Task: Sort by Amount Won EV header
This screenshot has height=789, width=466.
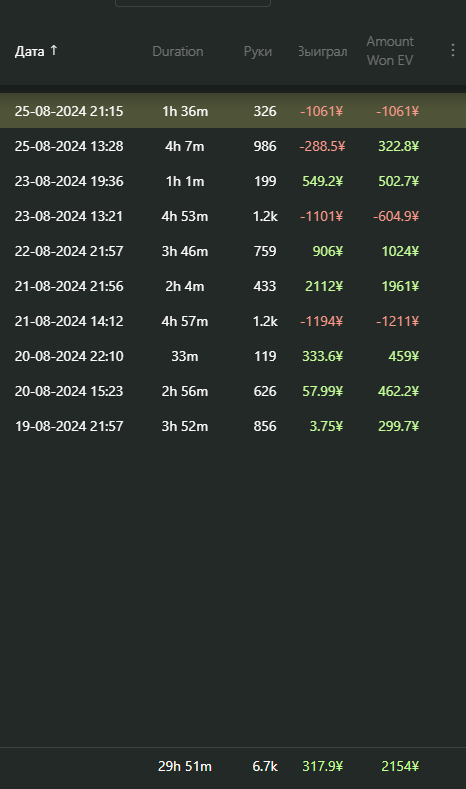Action: [390, 51]
